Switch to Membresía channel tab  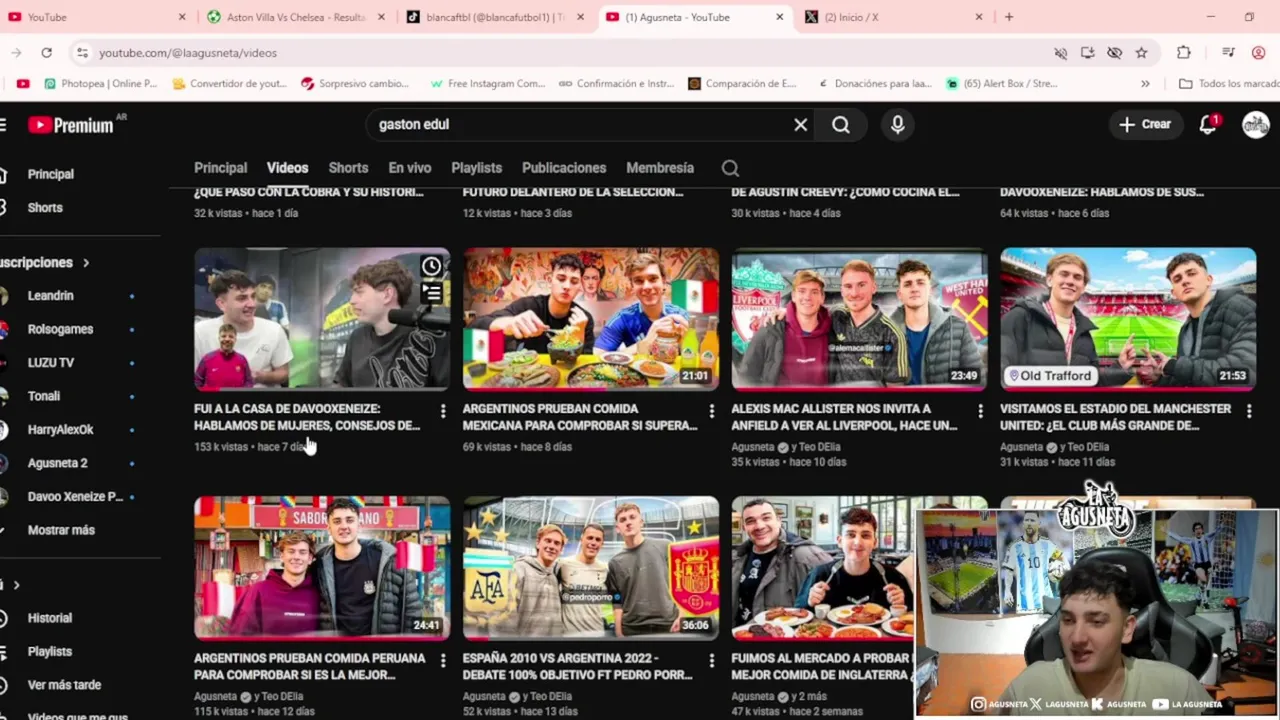pos(660,168)
